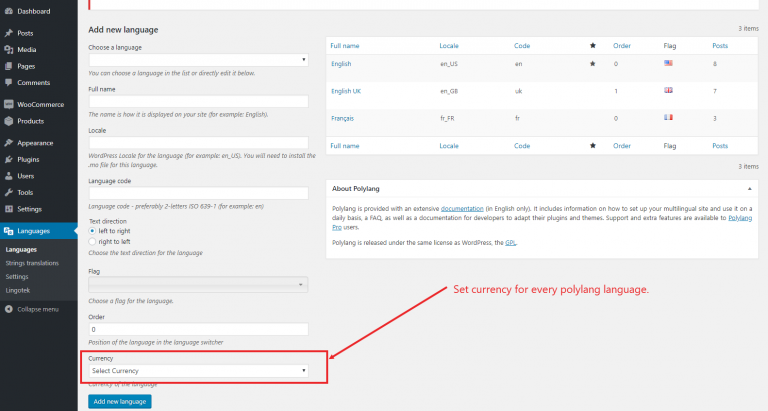The height and width of the screenshot is (411, 768).
Task: Select left to right text direction
Action: (92, 231)
